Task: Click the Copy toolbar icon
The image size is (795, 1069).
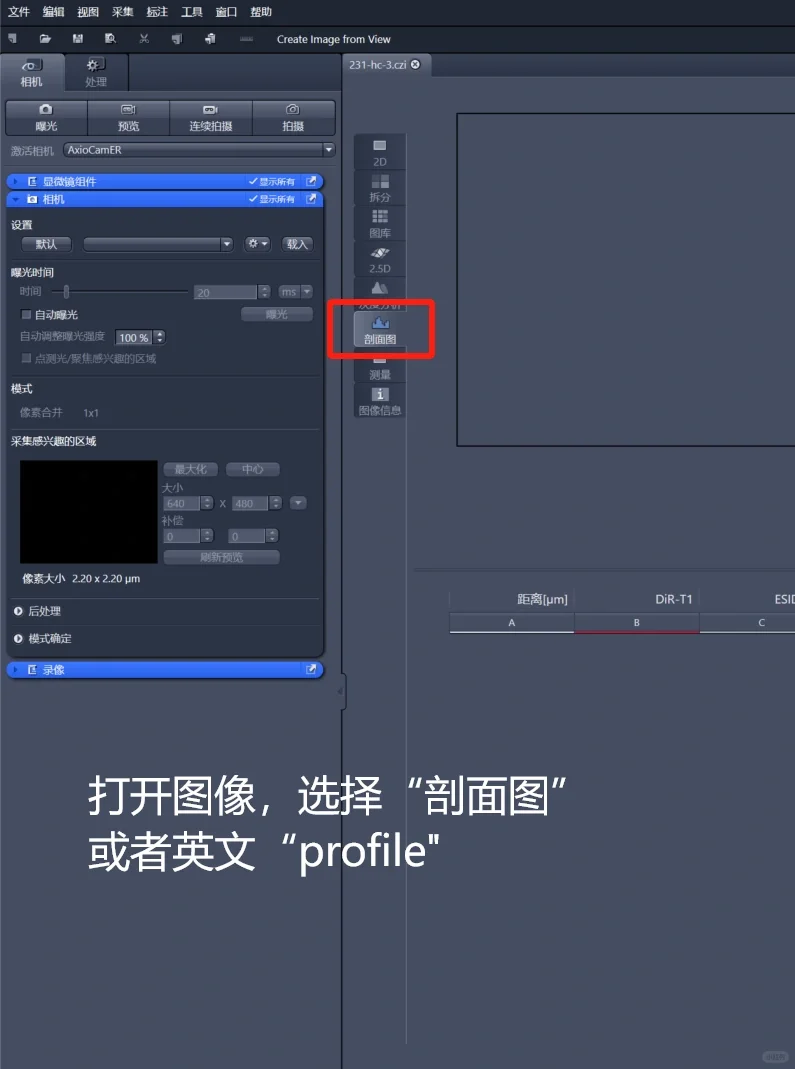Action: click(x=177, y=39)
